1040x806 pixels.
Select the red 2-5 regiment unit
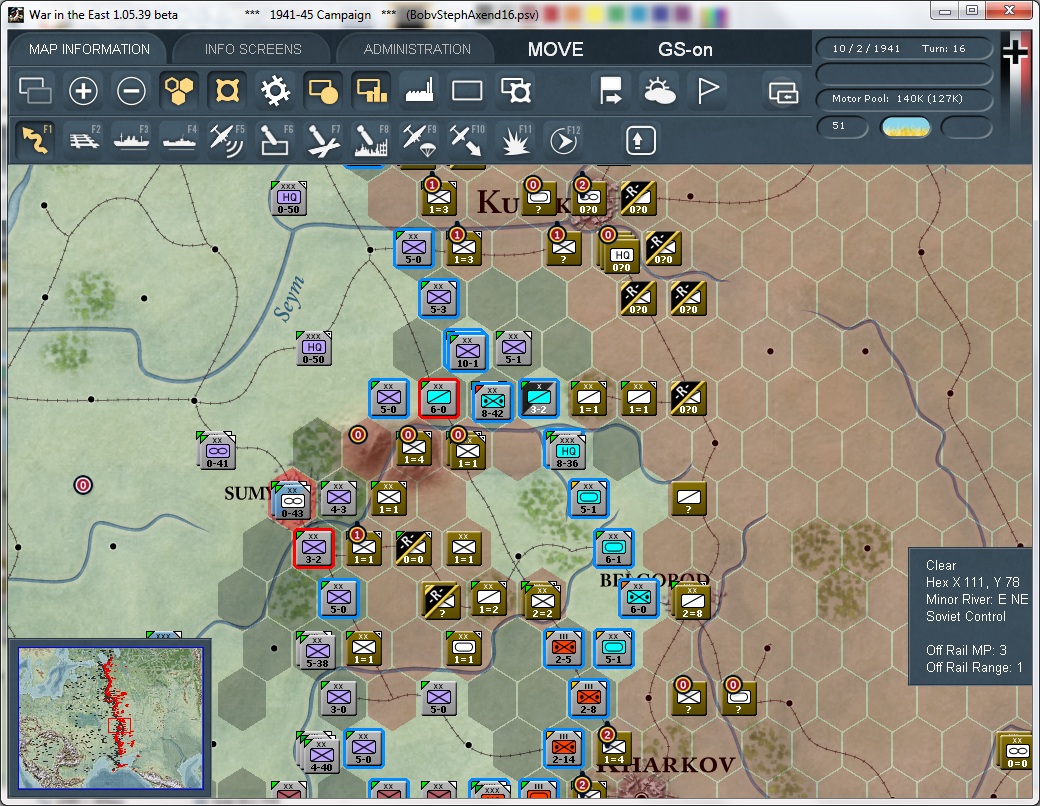[x=564, y=648]
